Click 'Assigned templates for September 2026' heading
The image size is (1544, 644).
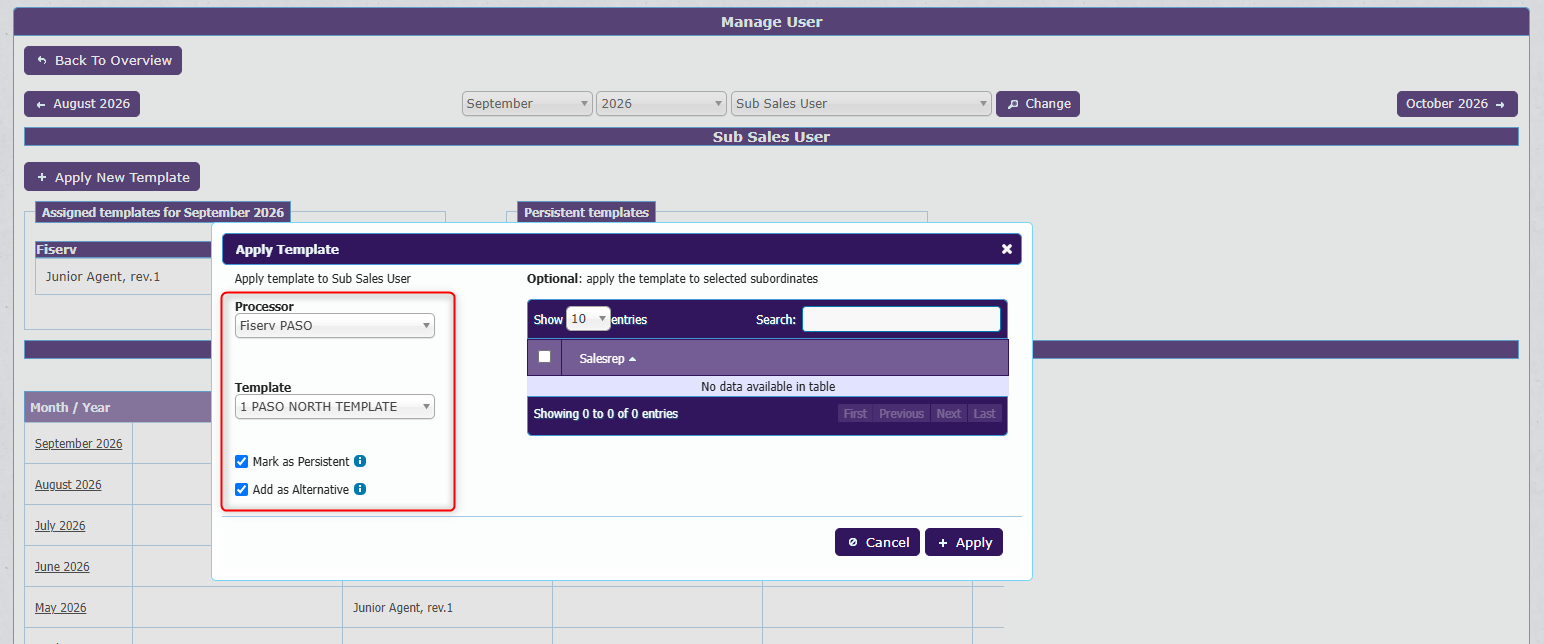[x=163, y=212]
